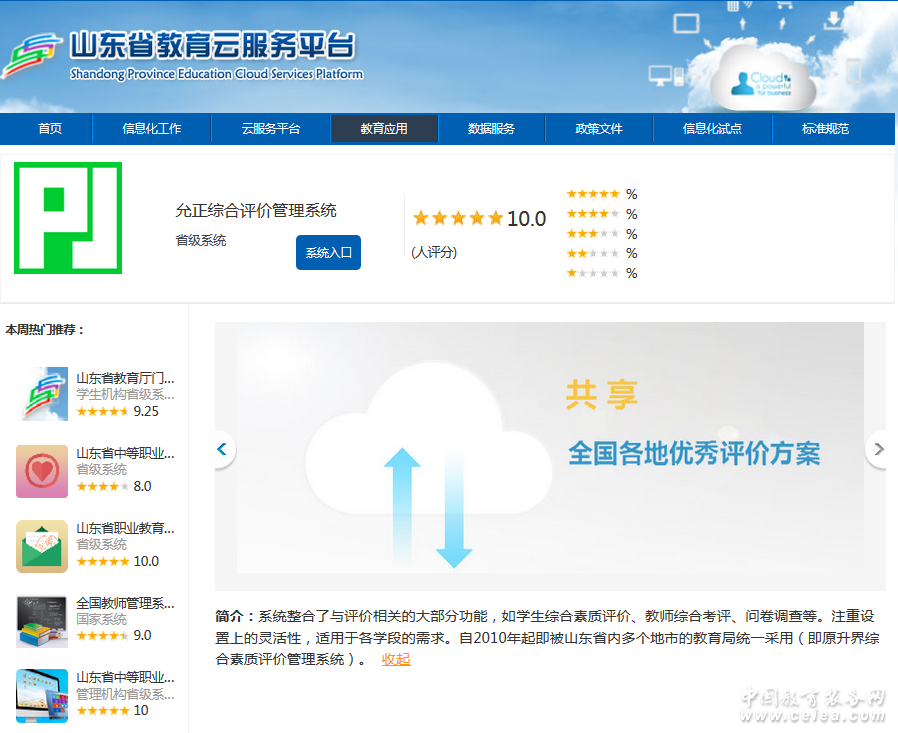This screenshot has height=733, width=898.
Task: Click the first recommended app's colorful logo
Action: pyautogui.click(x=42, y=394)
